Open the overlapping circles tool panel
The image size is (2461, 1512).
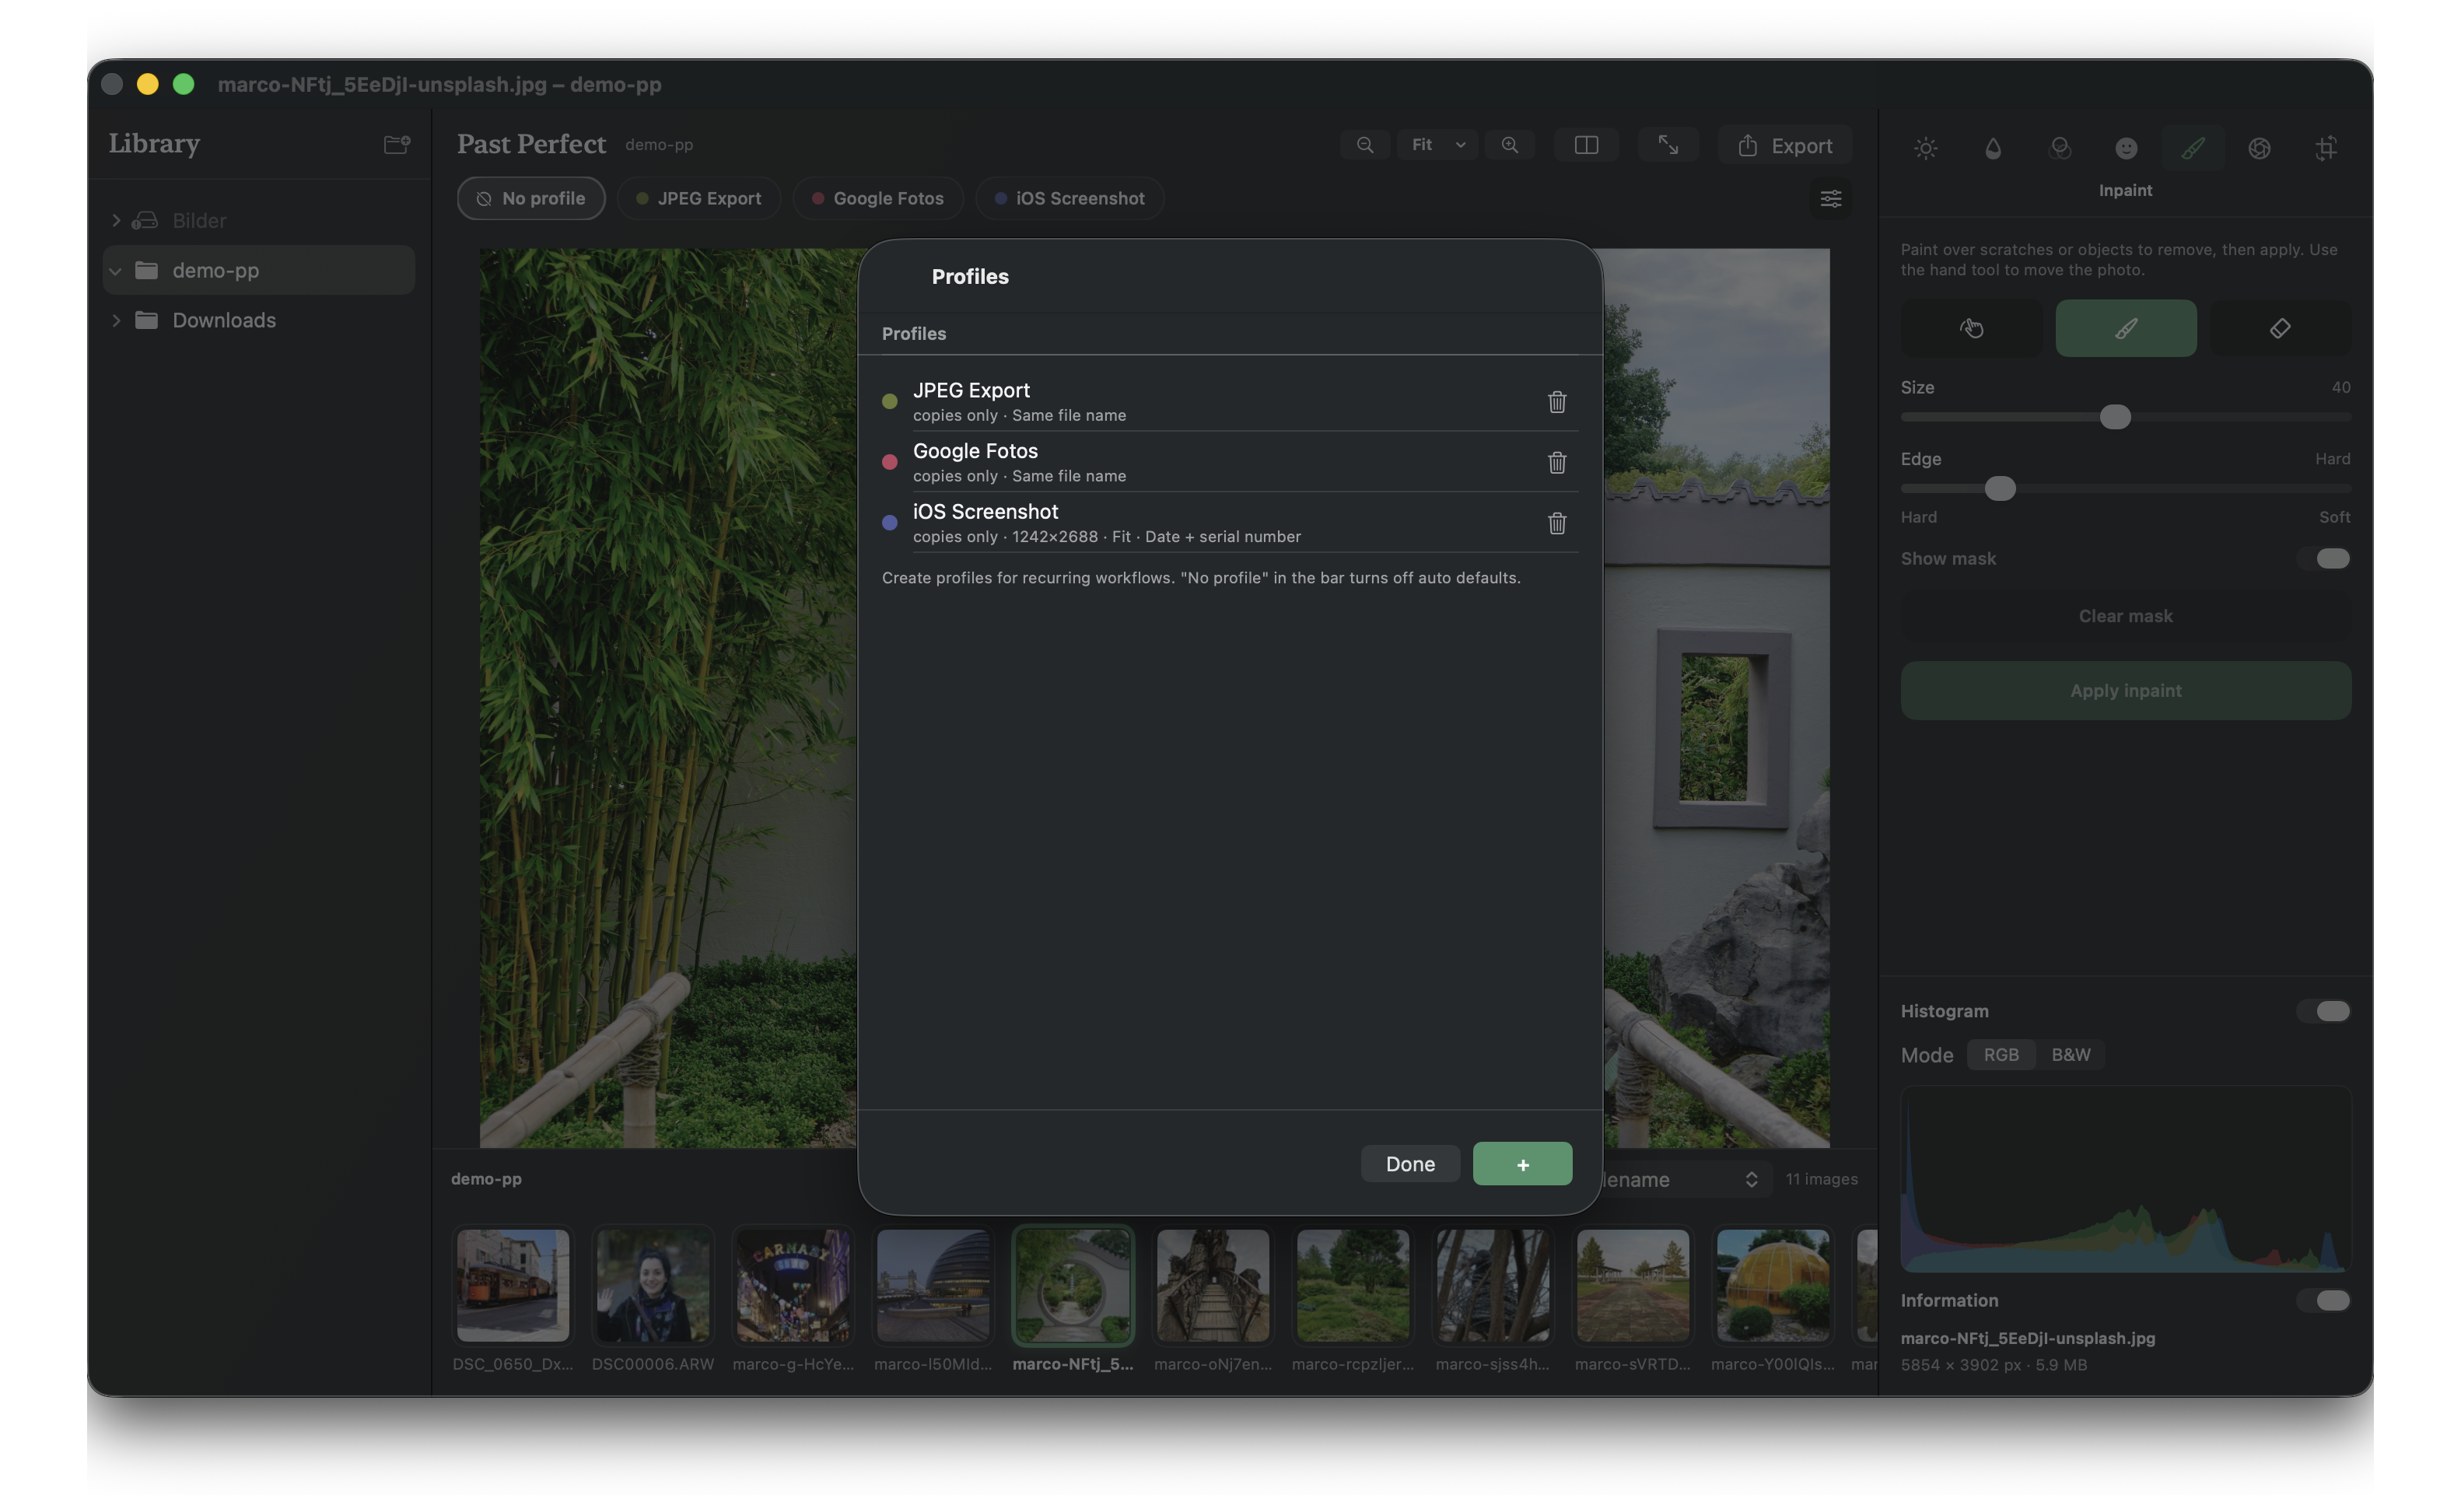[2059, 148]
